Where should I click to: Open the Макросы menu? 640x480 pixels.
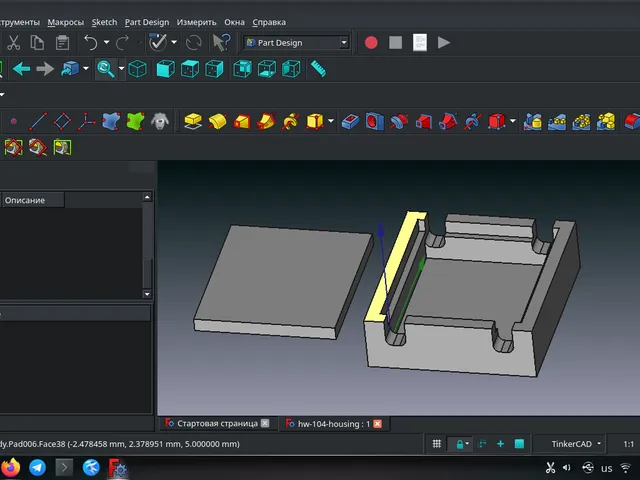coord(66,22)
